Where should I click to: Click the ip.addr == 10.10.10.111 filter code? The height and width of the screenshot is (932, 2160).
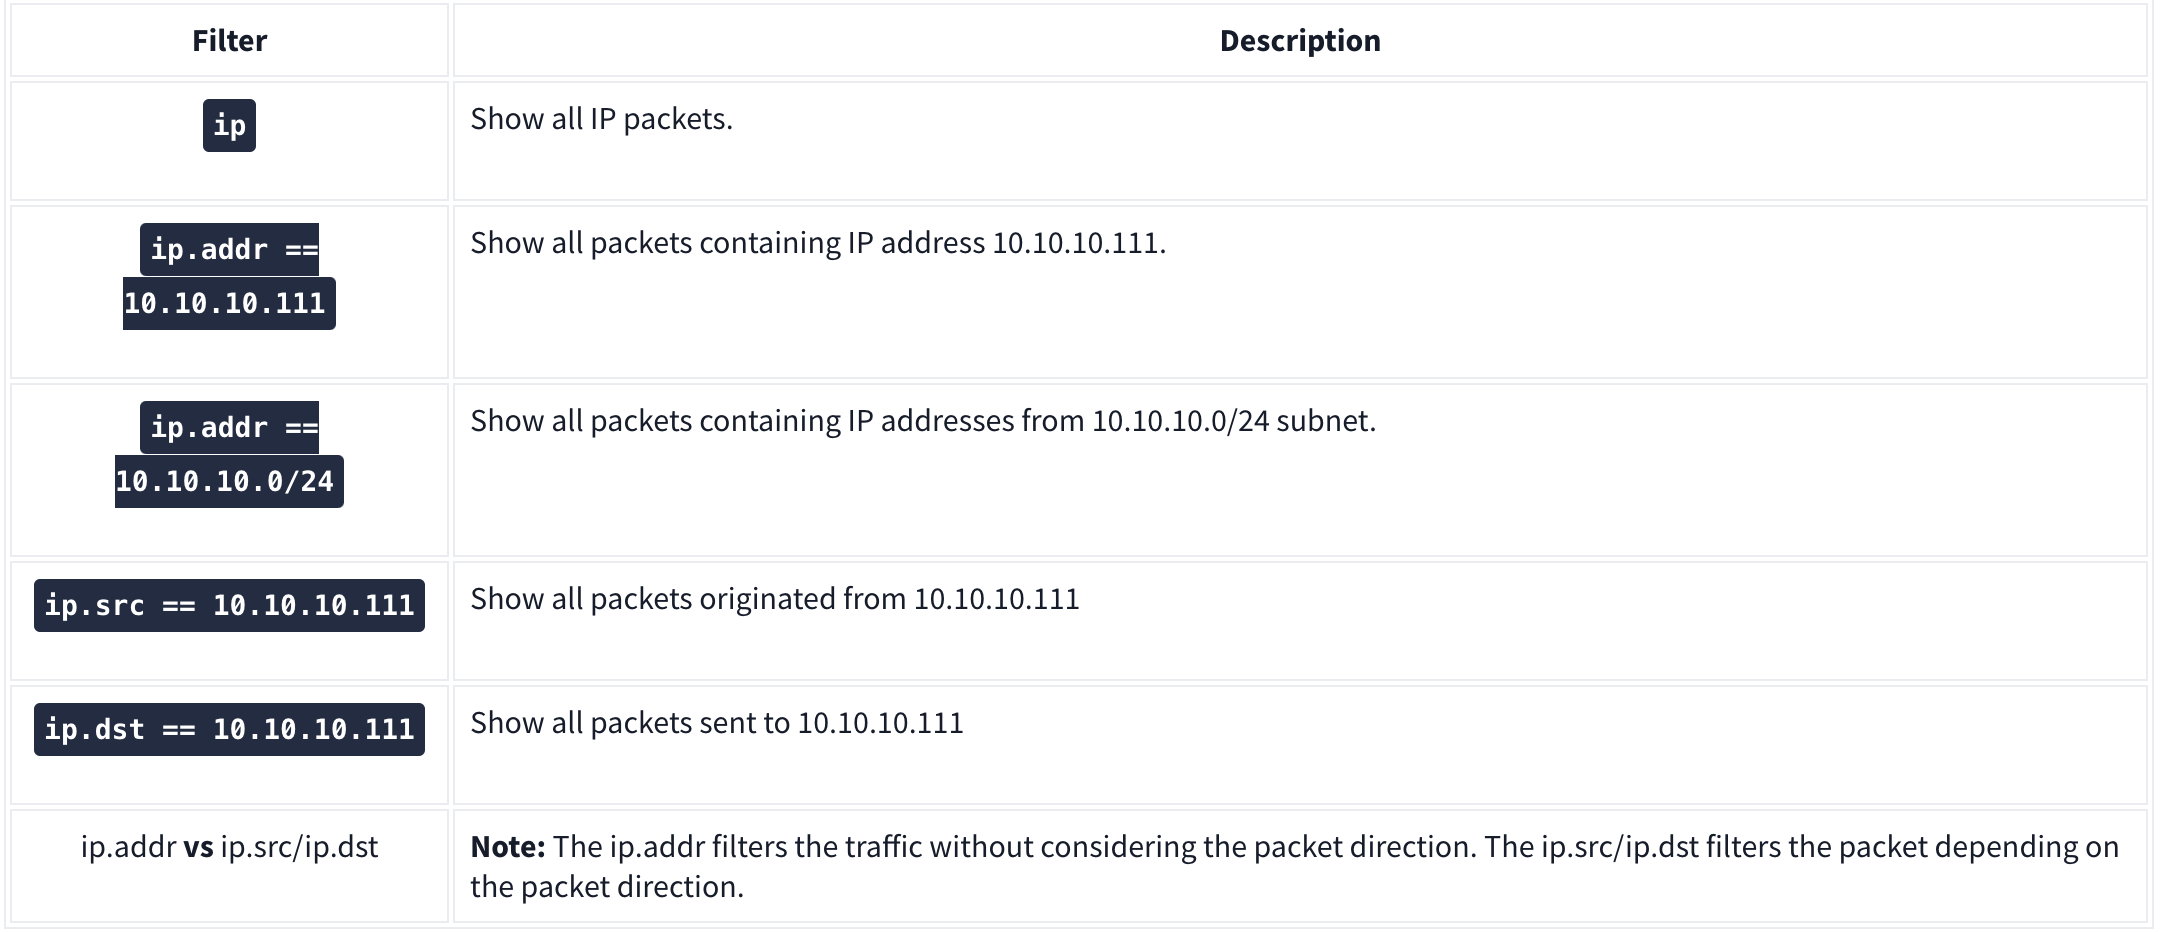click(x=229, y=276)
